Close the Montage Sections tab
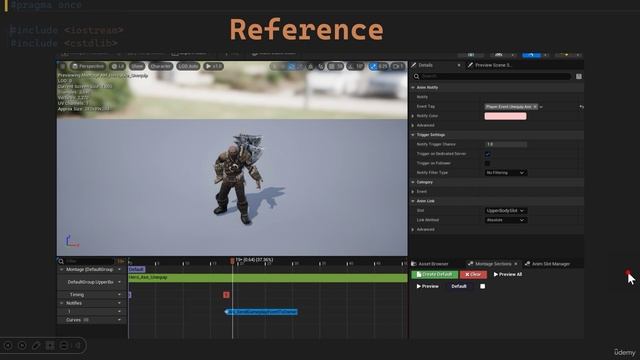This screenshot has height=360, width=640. [x=516, y=264]
